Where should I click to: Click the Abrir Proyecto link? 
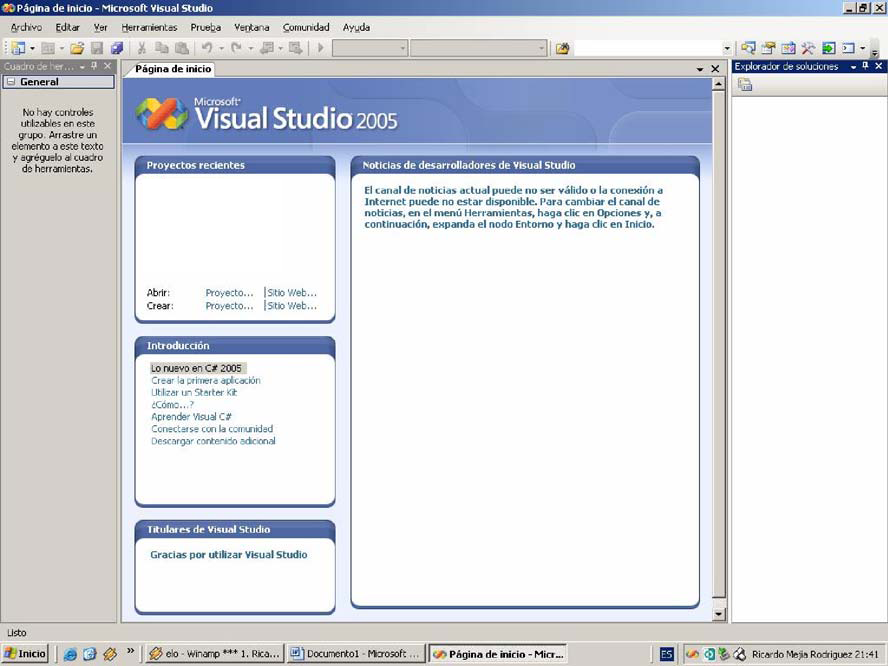click(x=229, y=293)
